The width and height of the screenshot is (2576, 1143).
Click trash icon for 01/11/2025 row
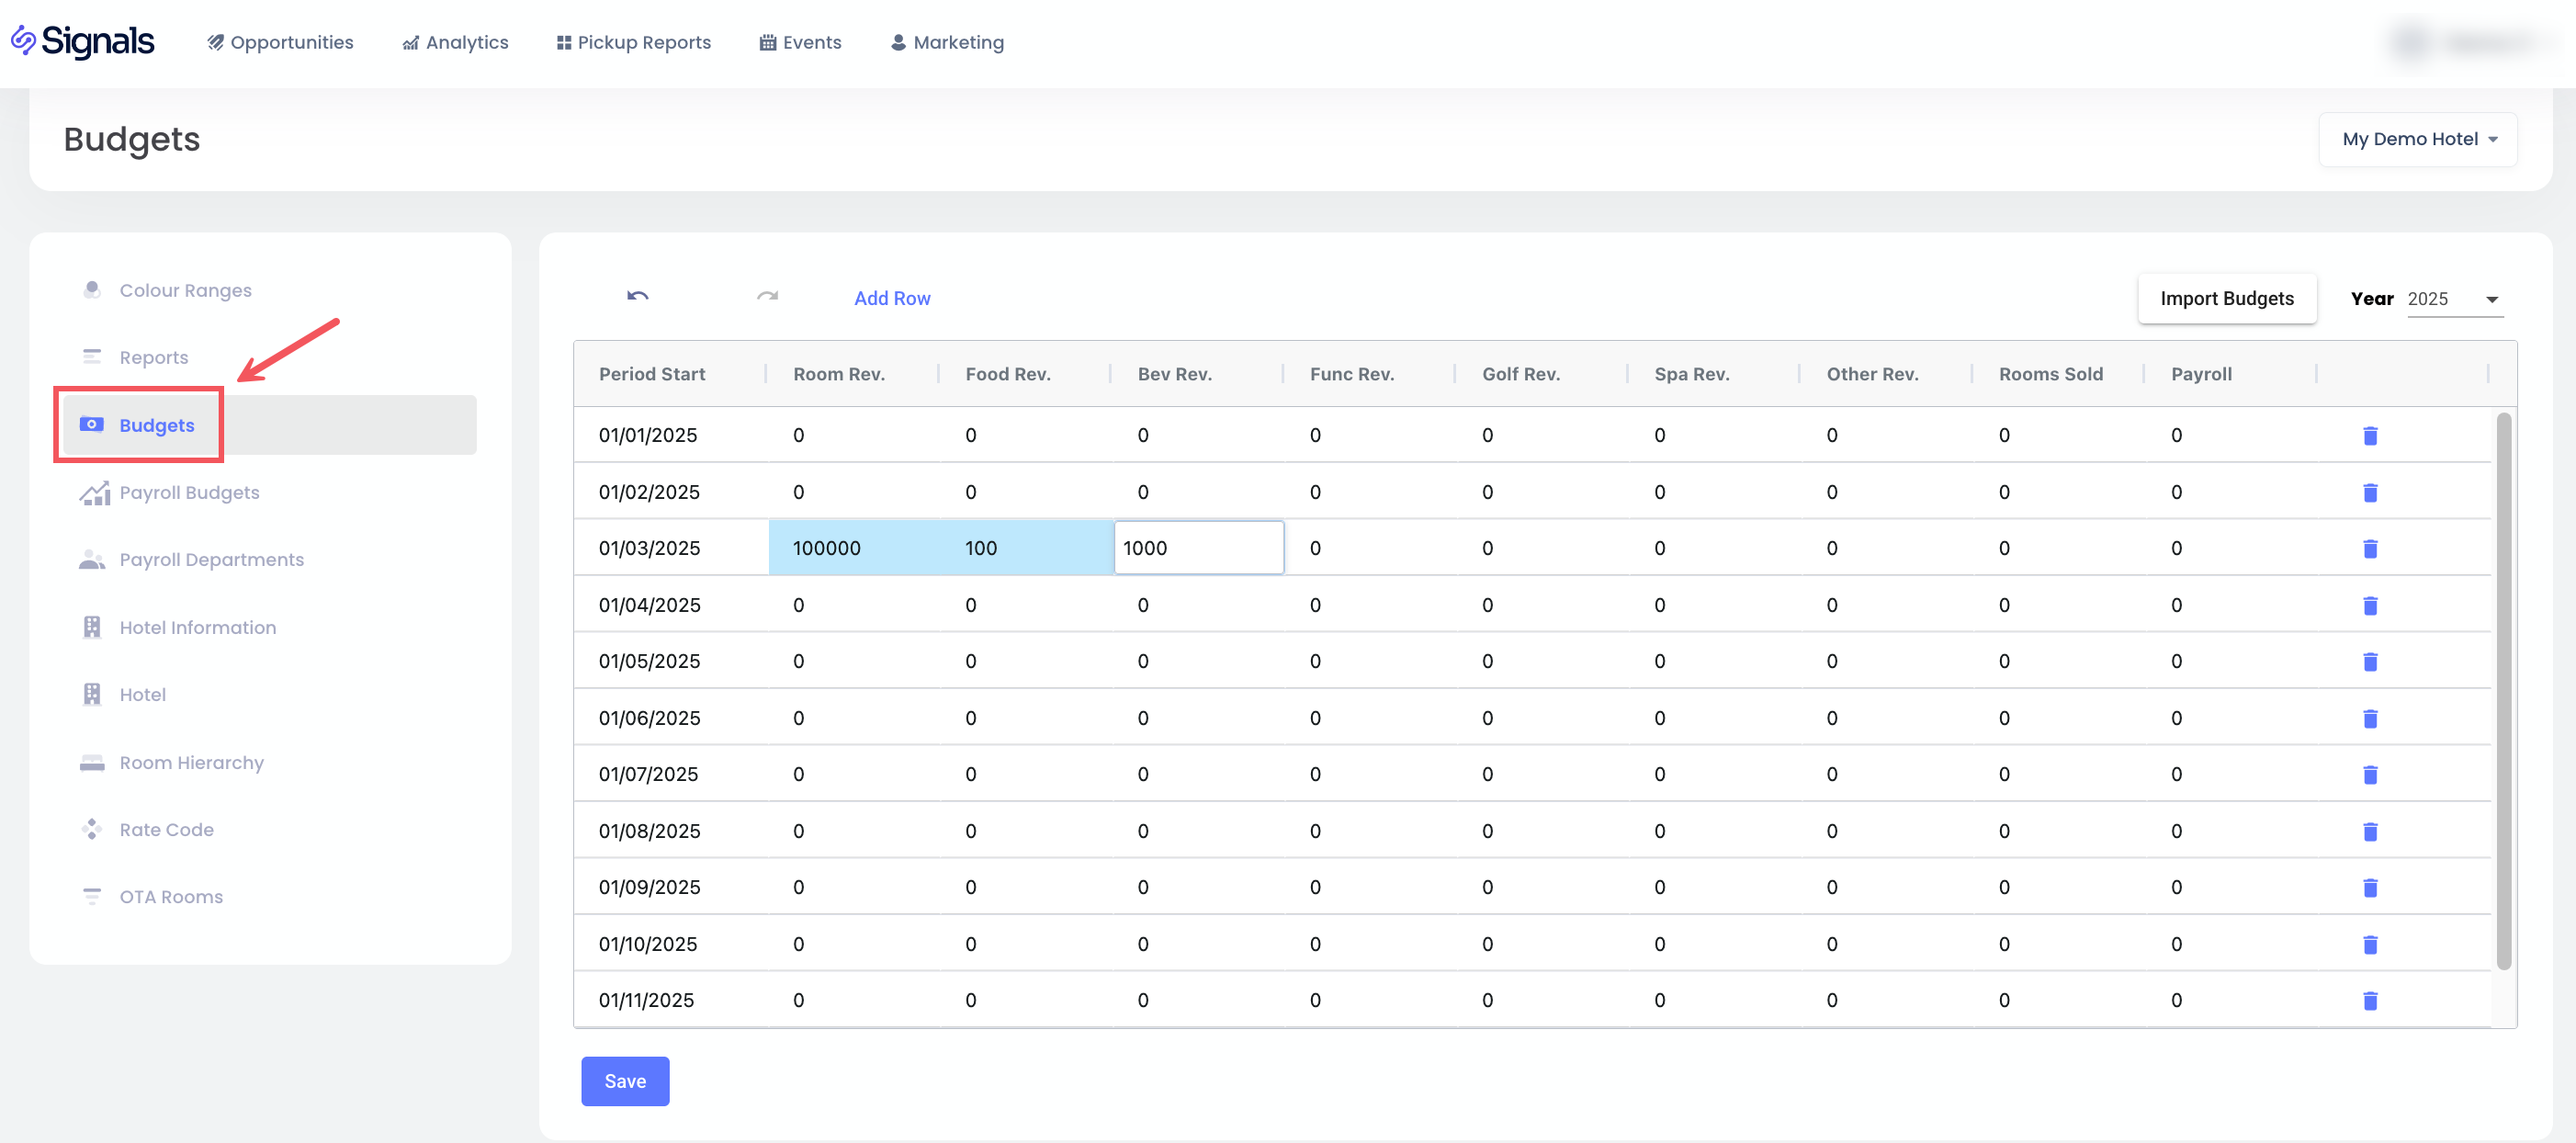[2369, 1001]
